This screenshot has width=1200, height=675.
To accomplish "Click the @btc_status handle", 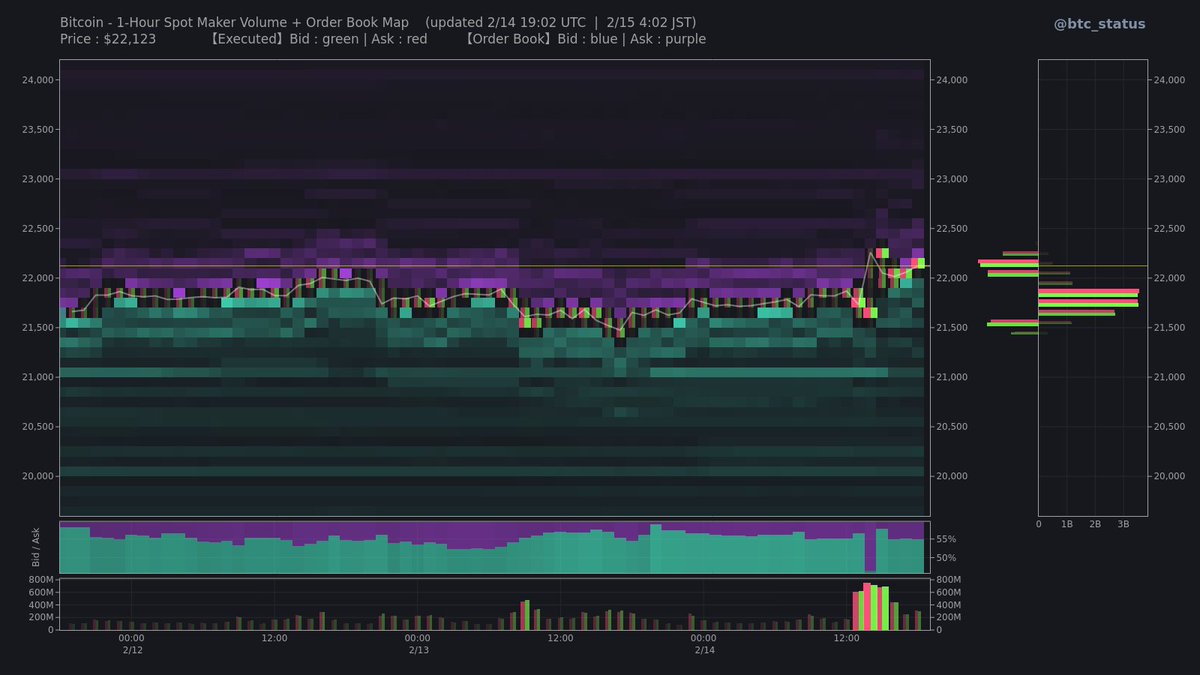I will click(x=1099, y=24).
